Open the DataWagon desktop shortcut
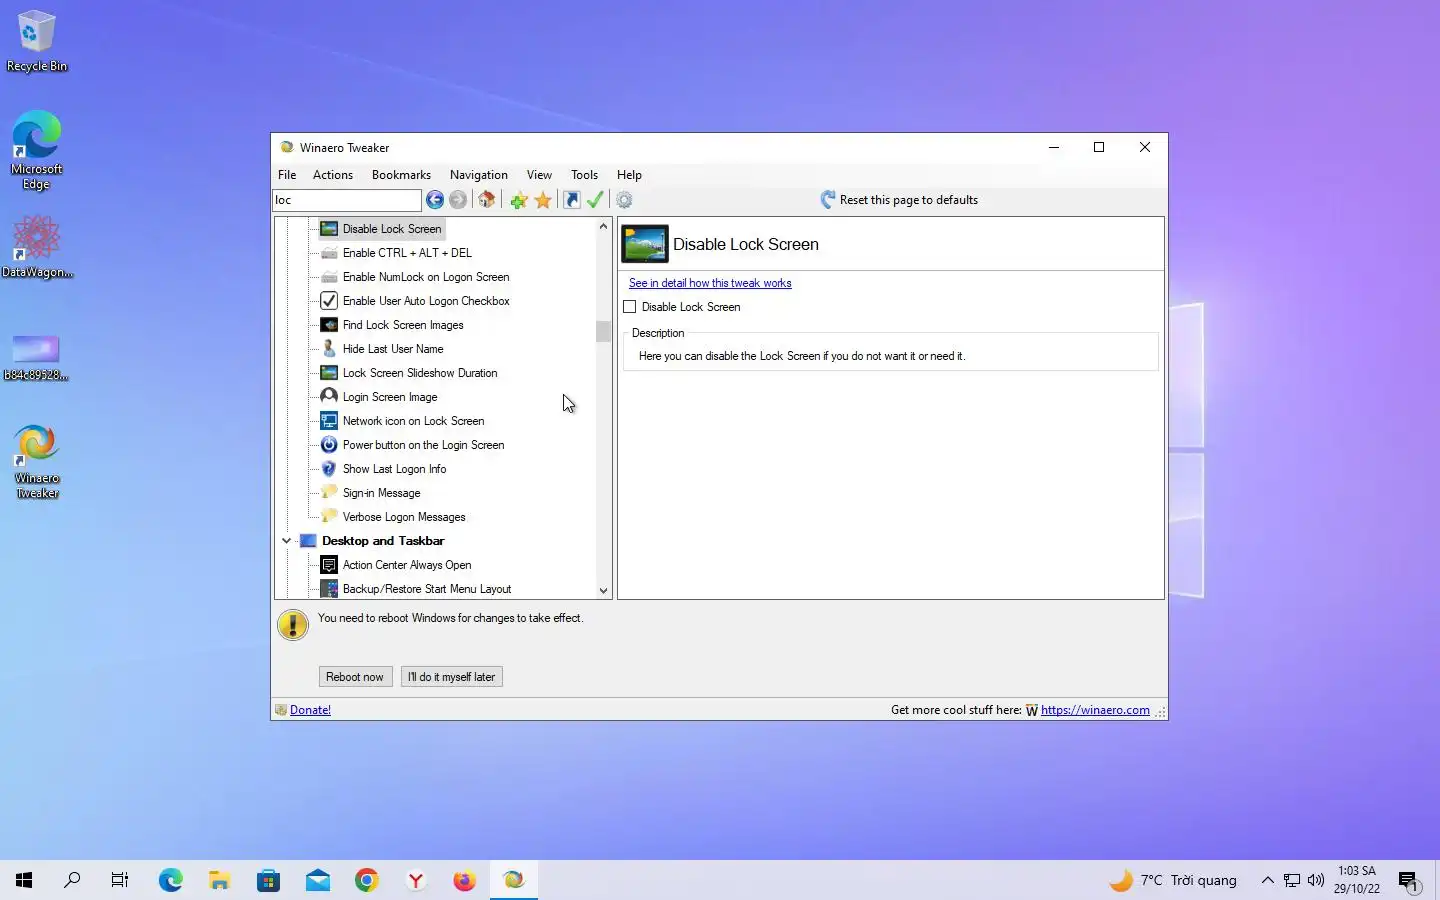The width and height of the screenshot is (1440, 900). [x=37, y=247]
